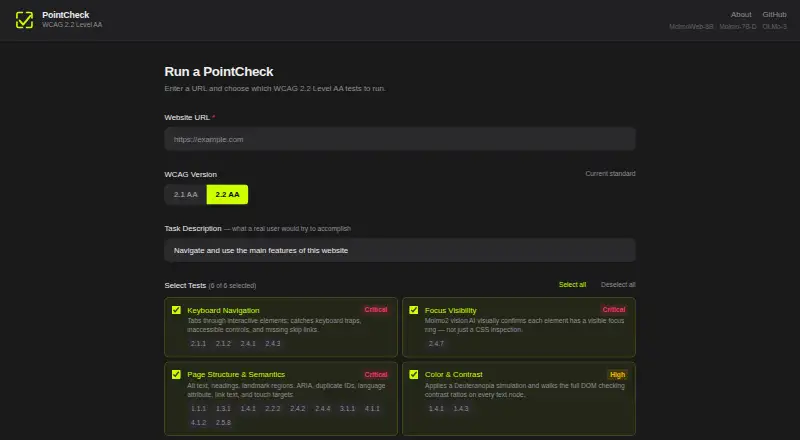This screenshot has width=800, height=440.
Task: Uncheck the Color & Contrast test checkbox
Action: pyautogui.click(x=414, y=374)
